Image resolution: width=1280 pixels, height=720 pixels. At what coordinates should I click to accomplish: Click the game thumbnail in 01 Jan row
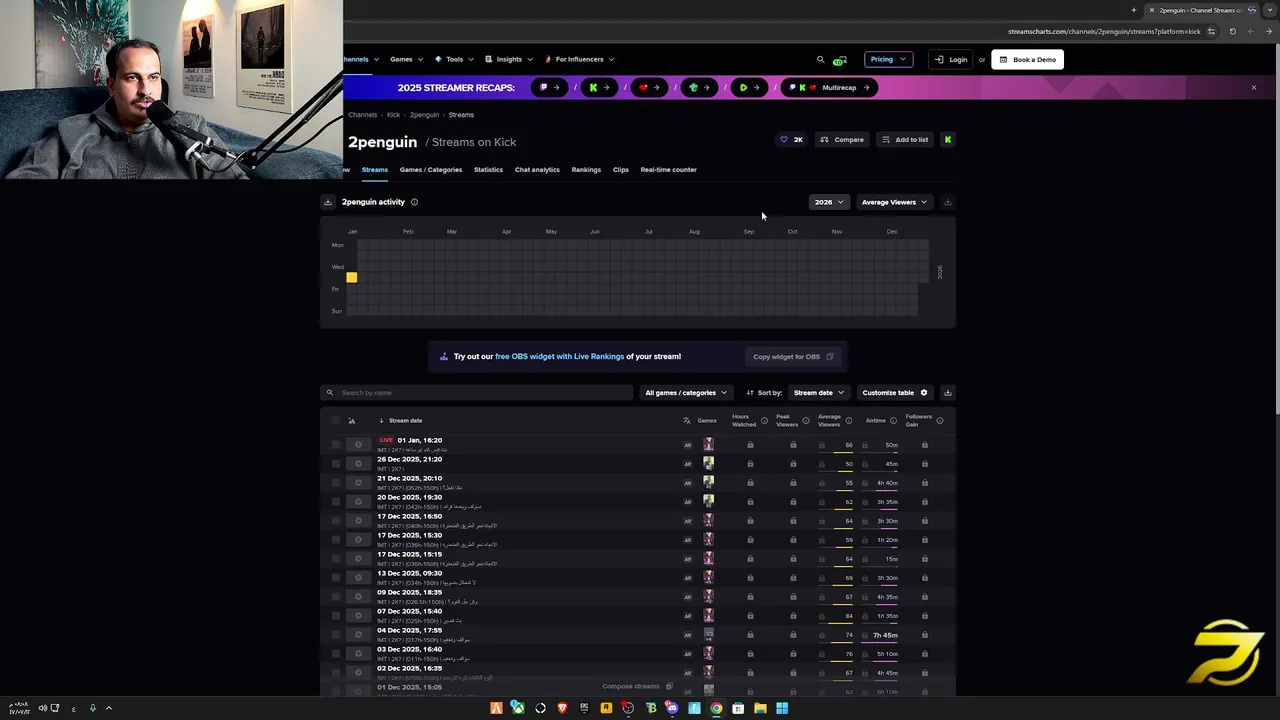click(x=709, y=445)
